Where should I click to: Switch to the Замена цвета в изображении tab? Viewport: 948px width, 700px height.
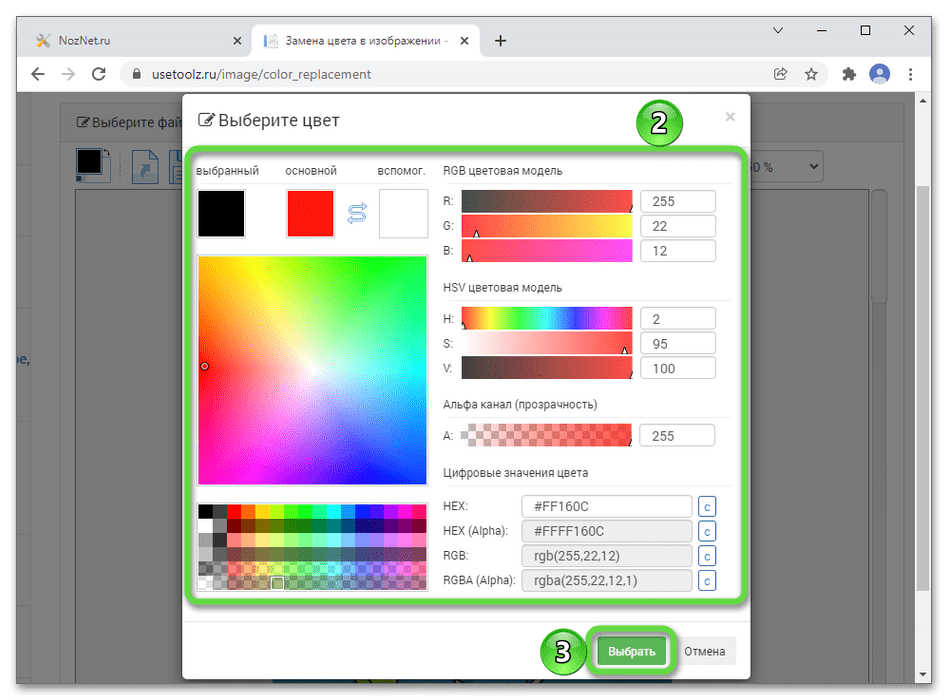(x=365, y=41)
